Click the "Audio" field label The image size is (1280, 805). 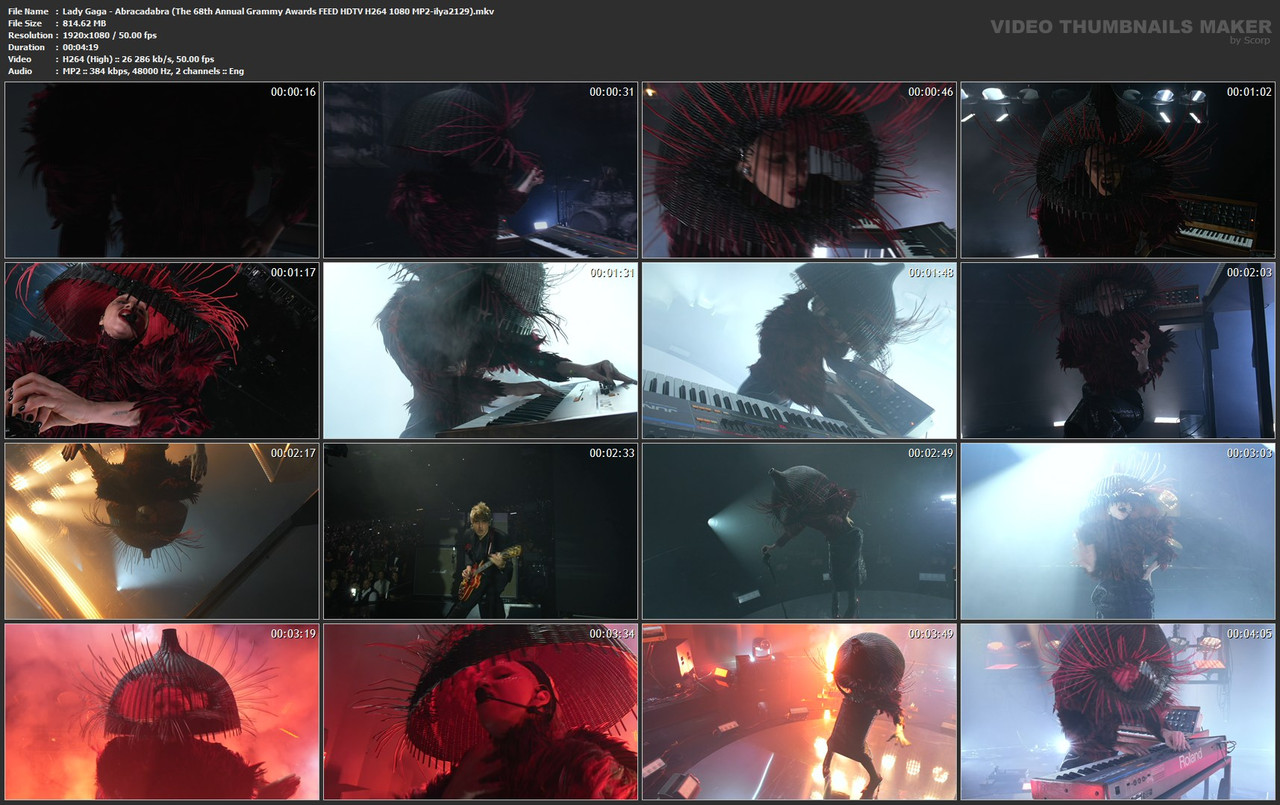click(20, 71)
